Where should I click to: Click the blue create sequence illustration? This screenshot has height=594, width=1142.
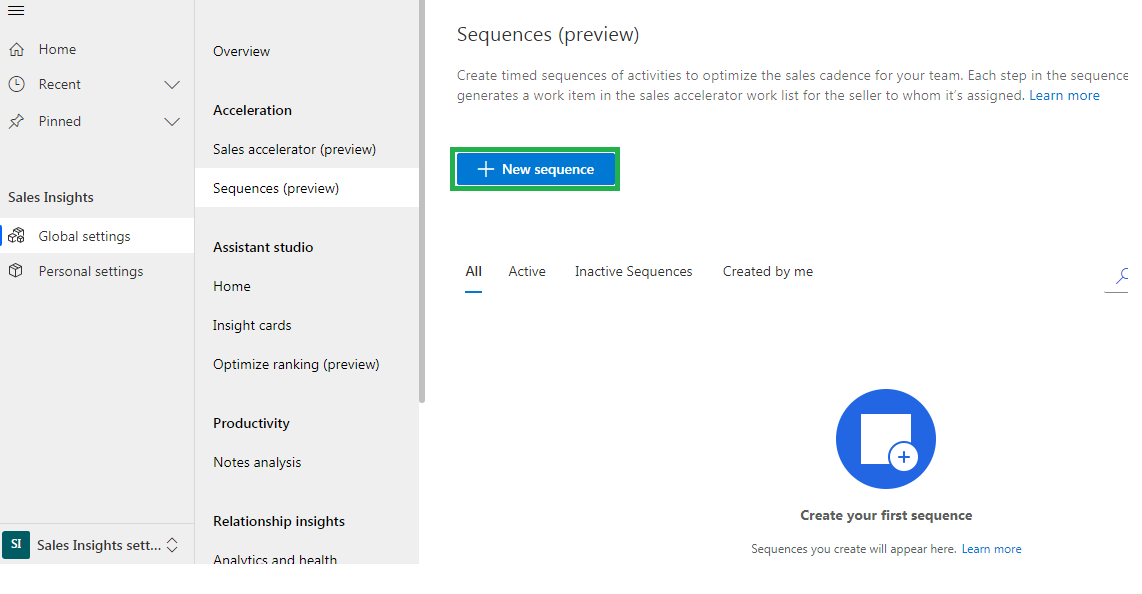pyautogui.click(x=886, y=439)
